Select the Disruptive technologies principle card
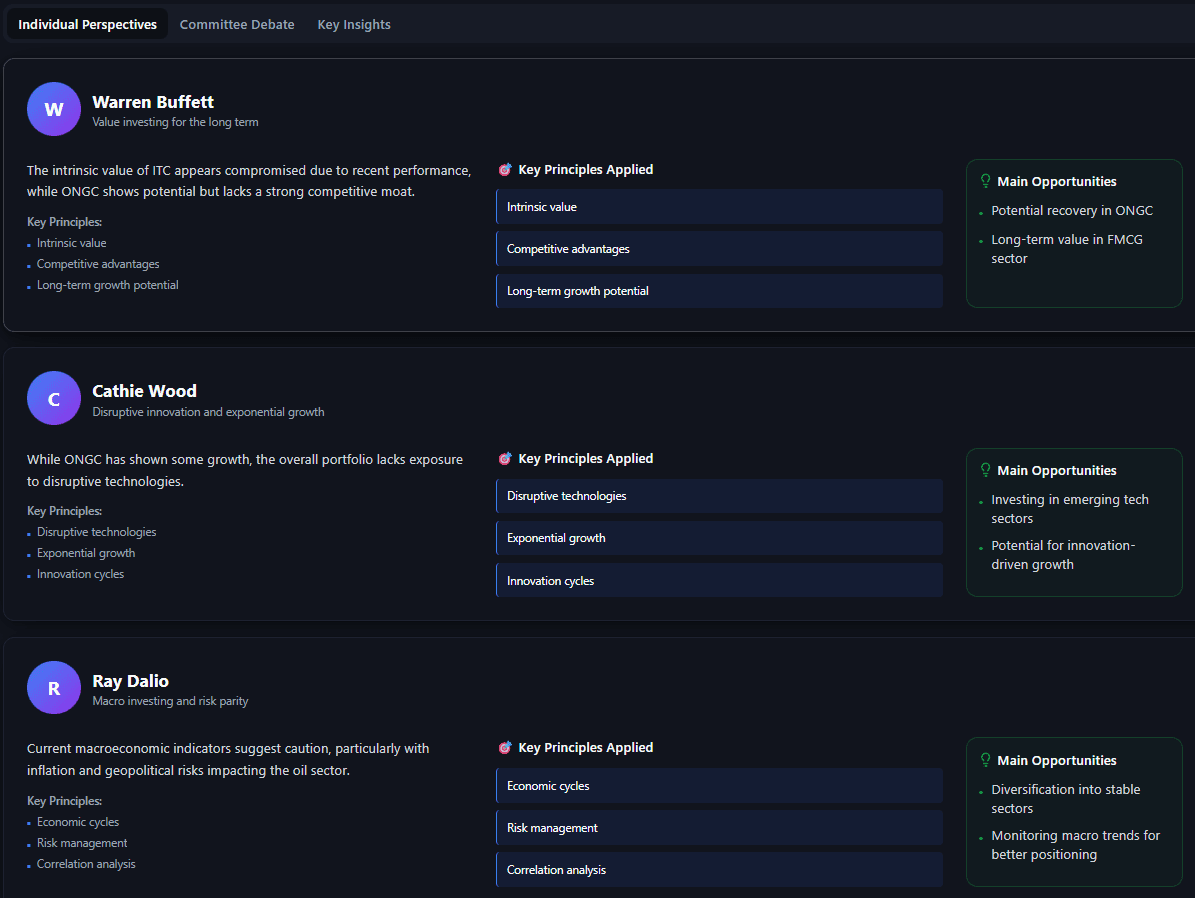Screen dimensions: 1195x898 point(718,496)
